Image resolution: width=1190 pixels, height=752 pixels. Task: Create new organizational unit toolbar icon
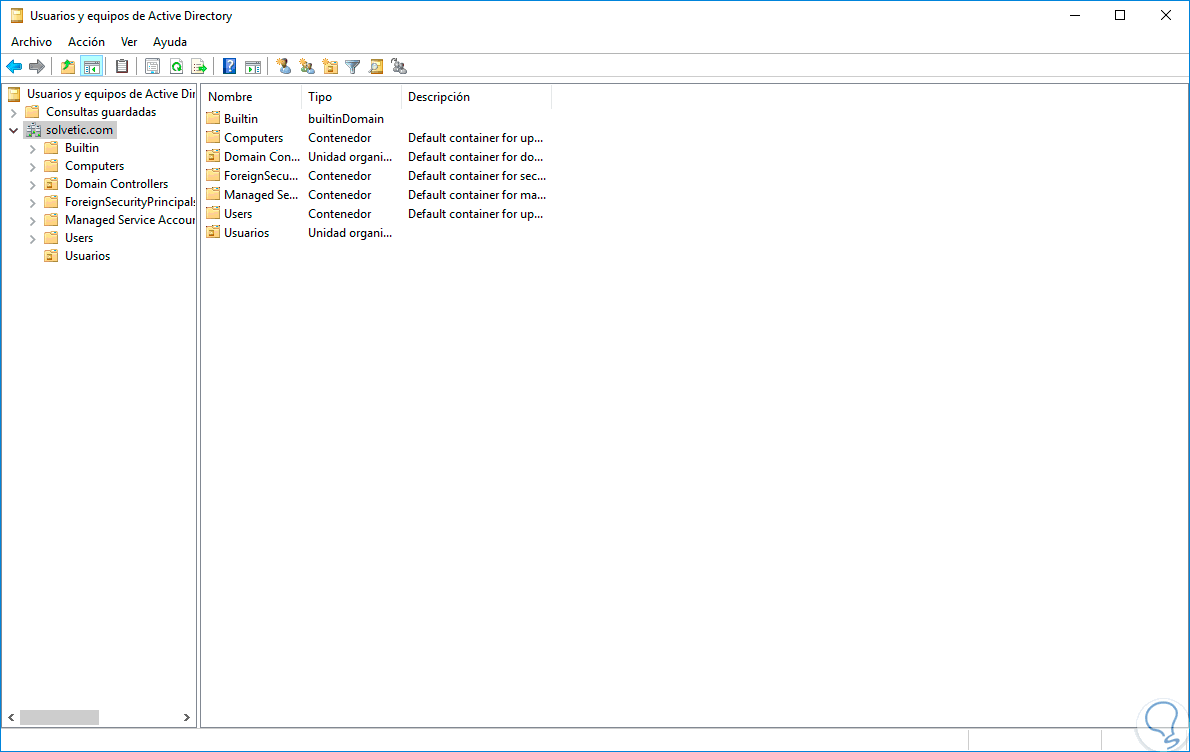point(330,67)
